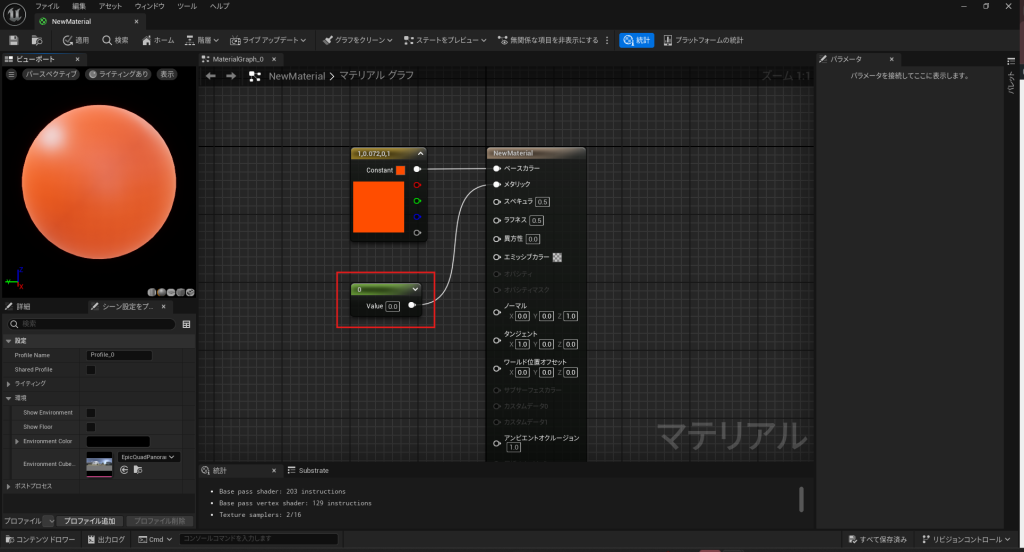Screen dimensions: 1024x552
Task: Click the back navigation arrow in graph
Action: (x=210, y=76)
